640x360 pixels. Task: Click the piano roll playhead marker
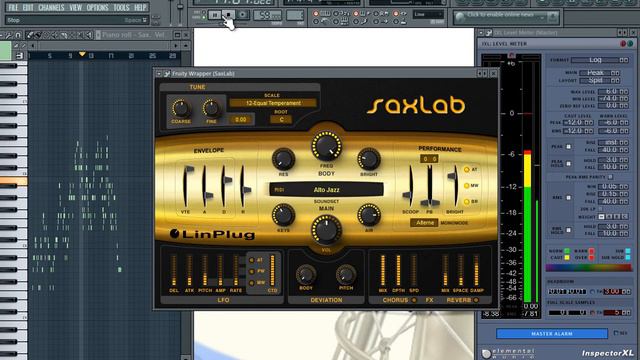click(82, 54)
